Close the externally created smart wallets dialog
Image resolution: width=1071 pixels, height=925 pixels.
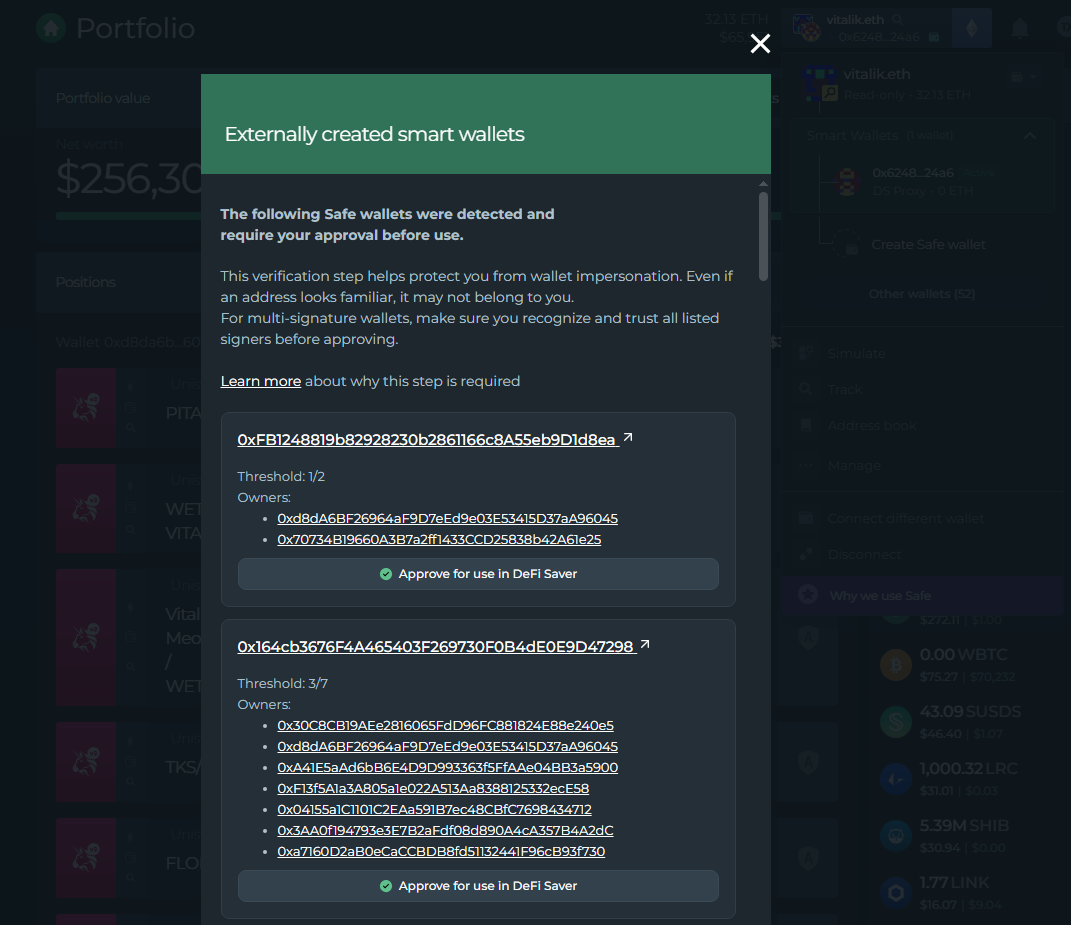coord(760,43)
